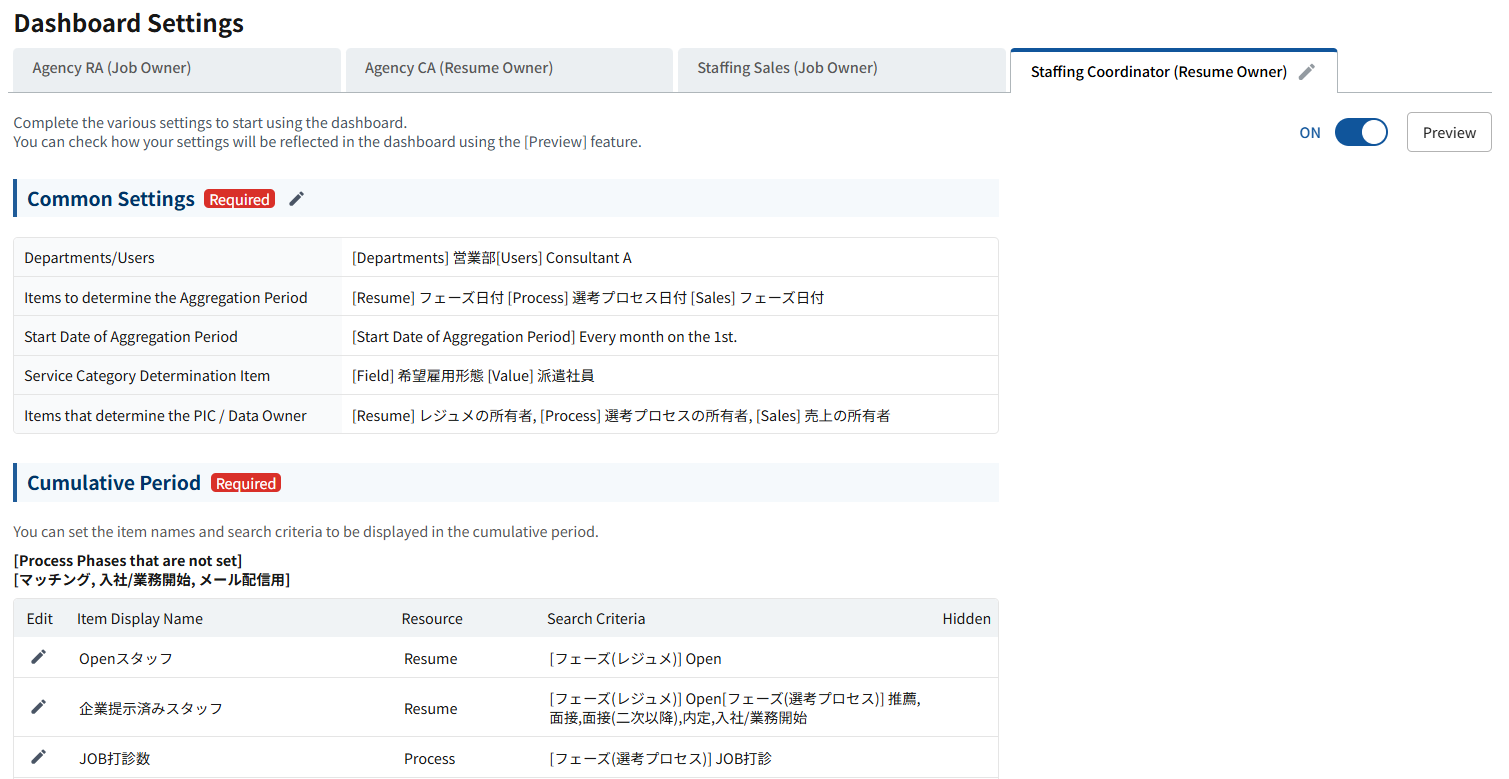Click Items that determine the PIC row

point(505,415)
